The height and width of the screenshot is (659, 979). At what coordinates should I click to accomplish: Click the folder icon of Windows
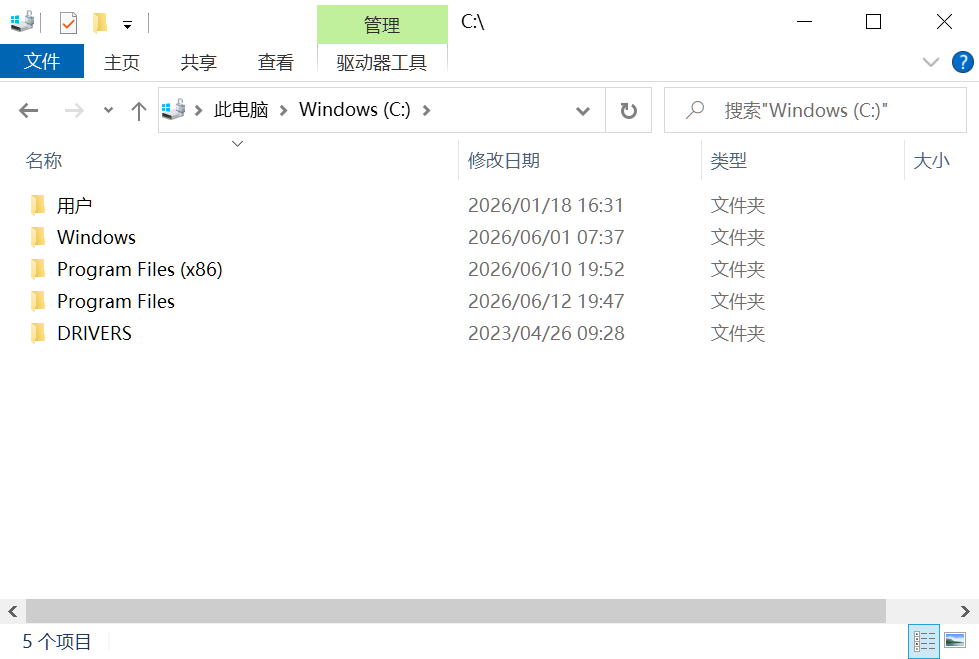coord(38,236)
